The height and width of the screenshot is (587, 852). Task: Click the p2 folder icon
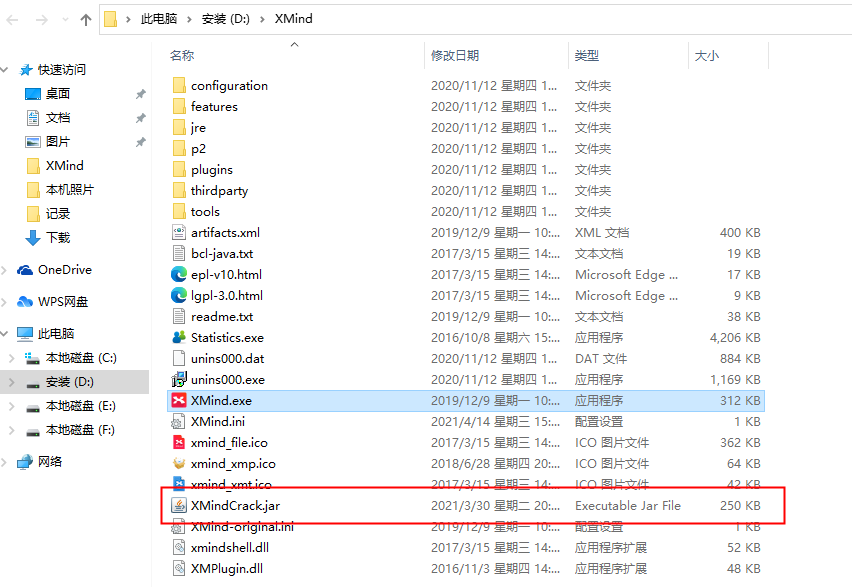point(179,148)
